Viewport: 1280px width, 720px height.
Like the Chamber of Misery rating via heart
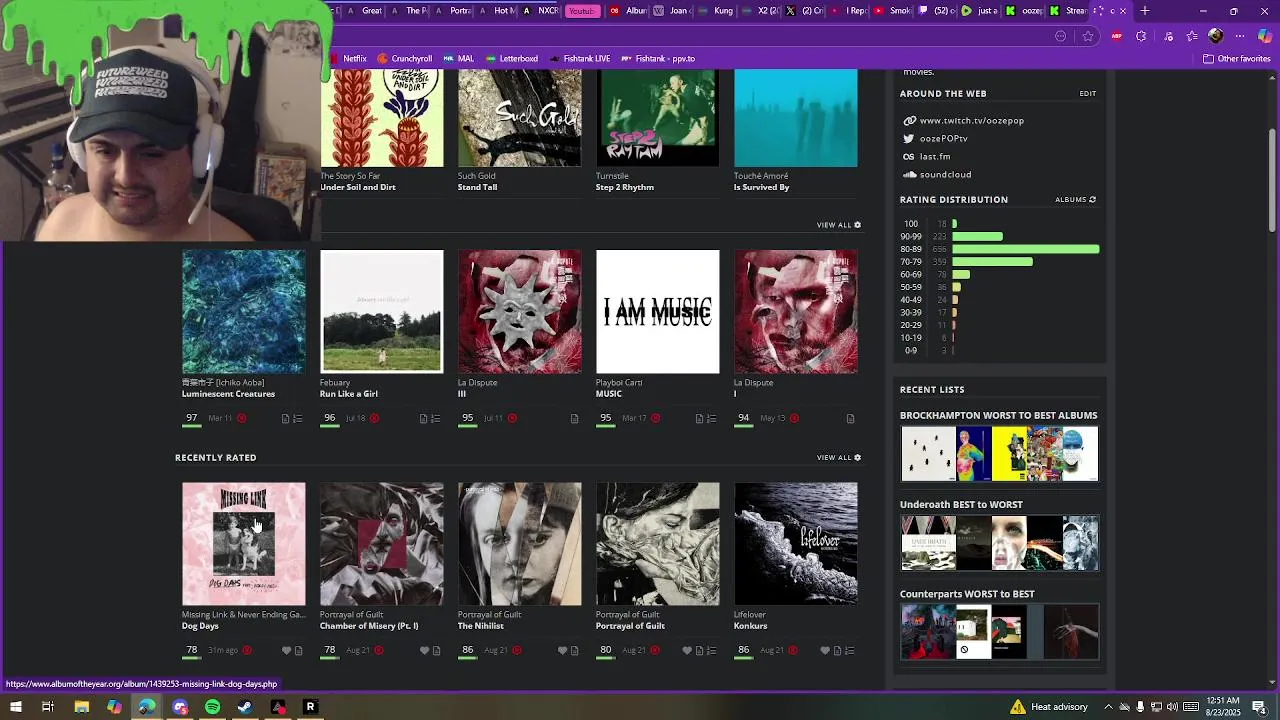[424, 651]
